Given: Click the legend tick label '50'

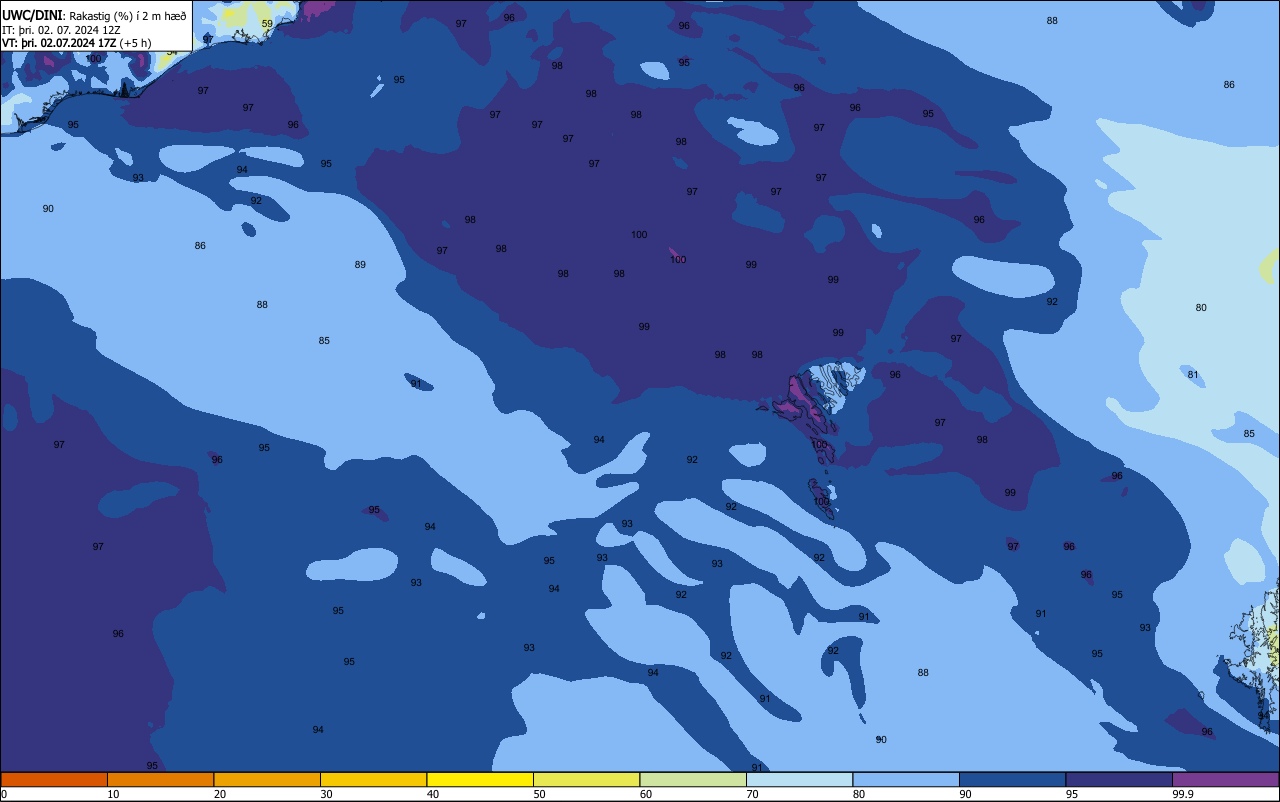Looking at the screenshot, I should pyautogui.click(x=539, y=794).
